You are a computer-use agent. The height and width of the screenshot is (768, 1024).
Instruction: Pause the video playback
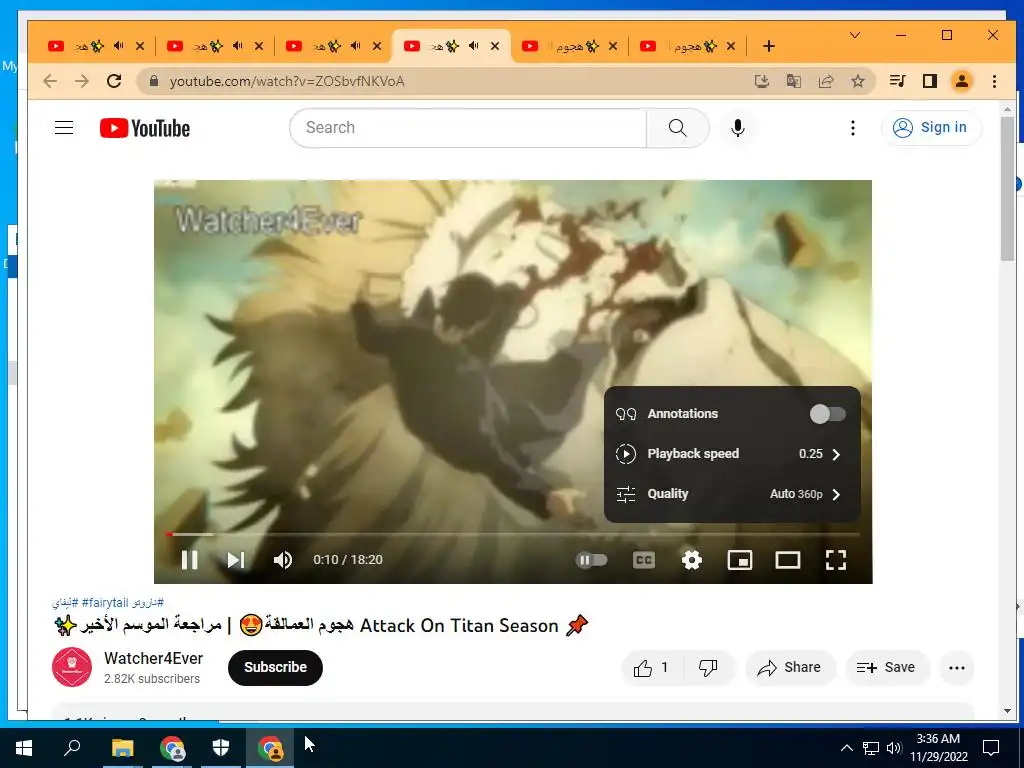[x=189, y=560]
